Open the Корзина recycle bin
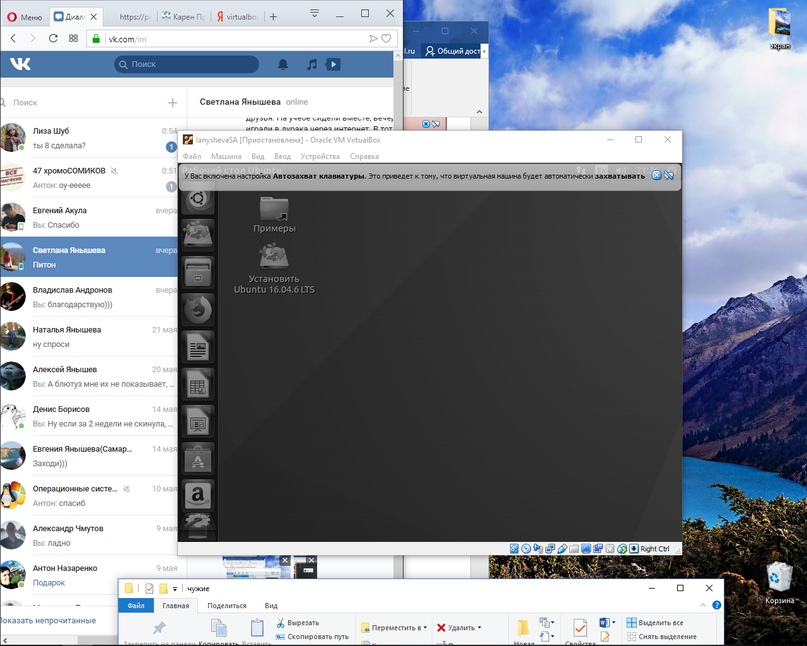 [x=780, y=578]
